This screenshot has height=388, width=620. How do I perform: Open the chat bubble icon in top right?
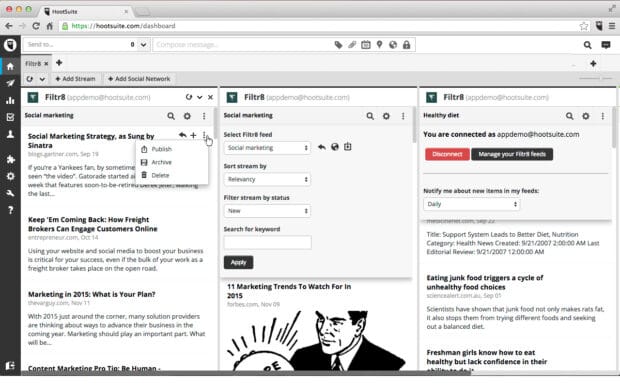[606, 45]
